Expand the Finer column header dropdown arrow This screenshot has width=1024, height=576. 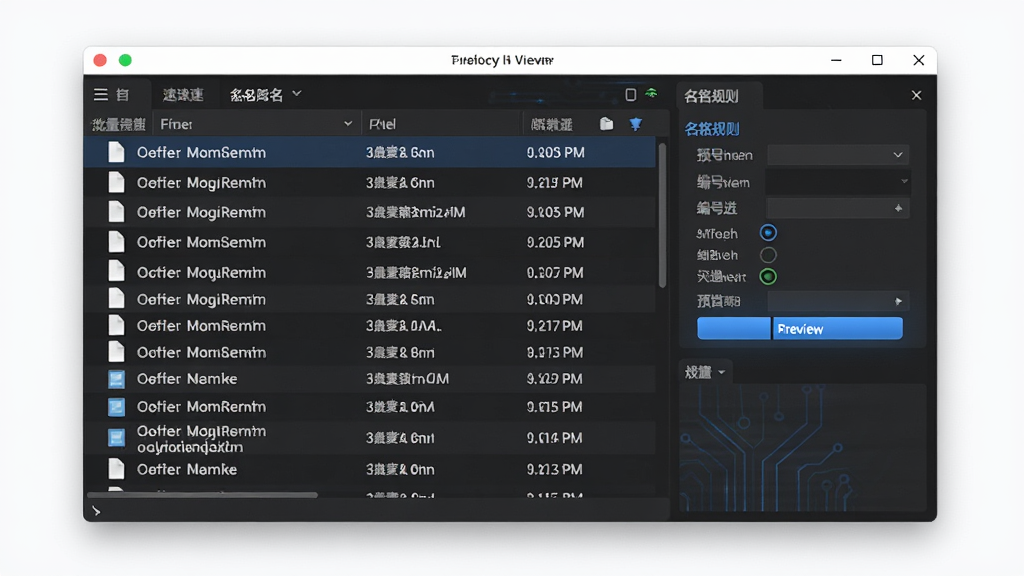[348, 123]
